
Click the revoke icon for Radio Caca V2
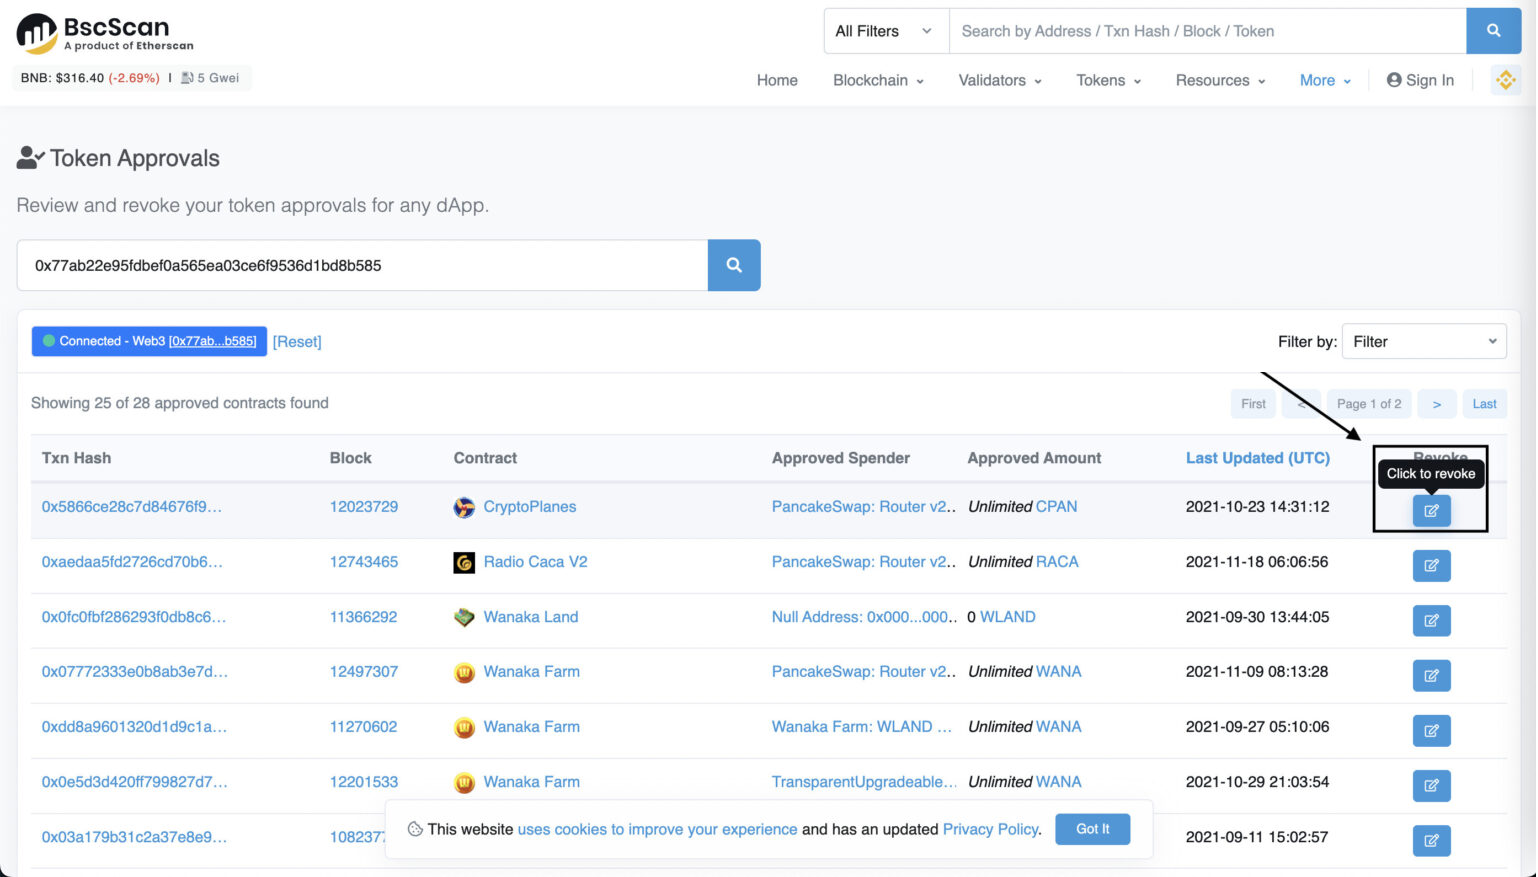1431,566
